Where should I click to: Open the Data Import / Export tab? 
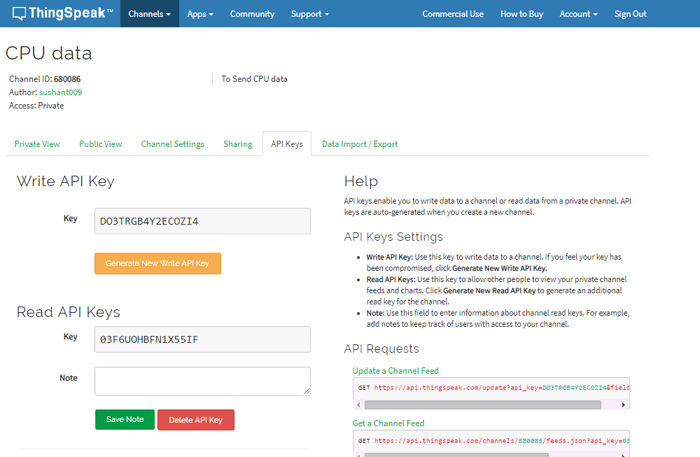click(x=359, y=144)
